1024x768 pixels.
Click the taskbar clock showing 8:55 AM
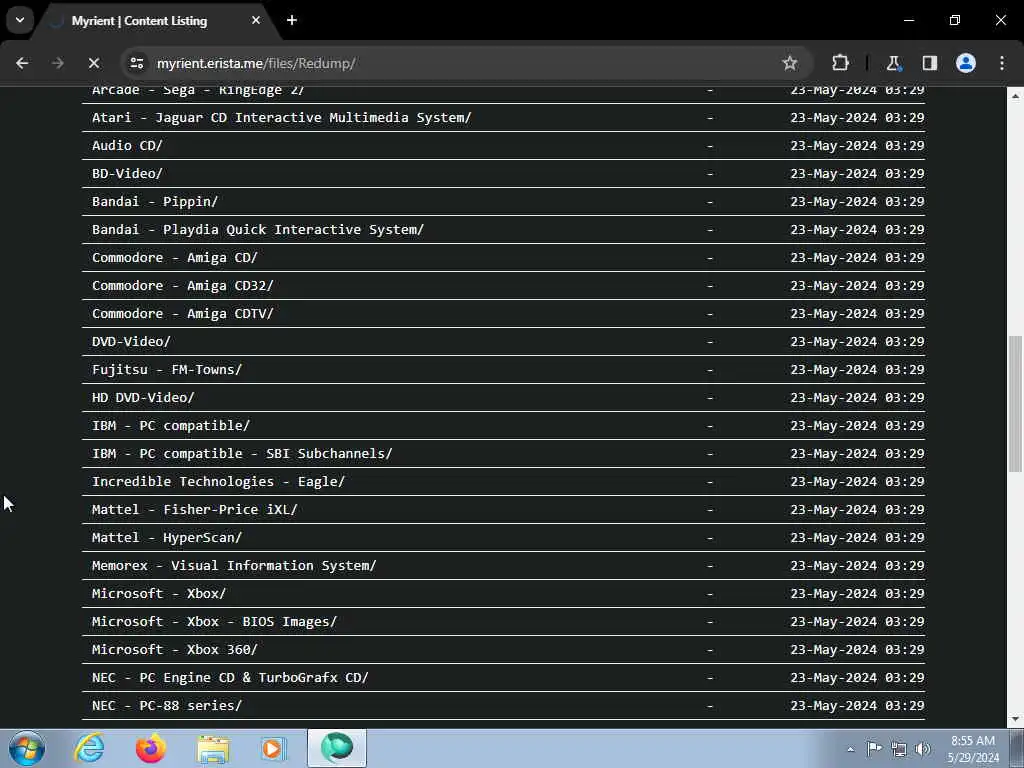pos(973,749)
